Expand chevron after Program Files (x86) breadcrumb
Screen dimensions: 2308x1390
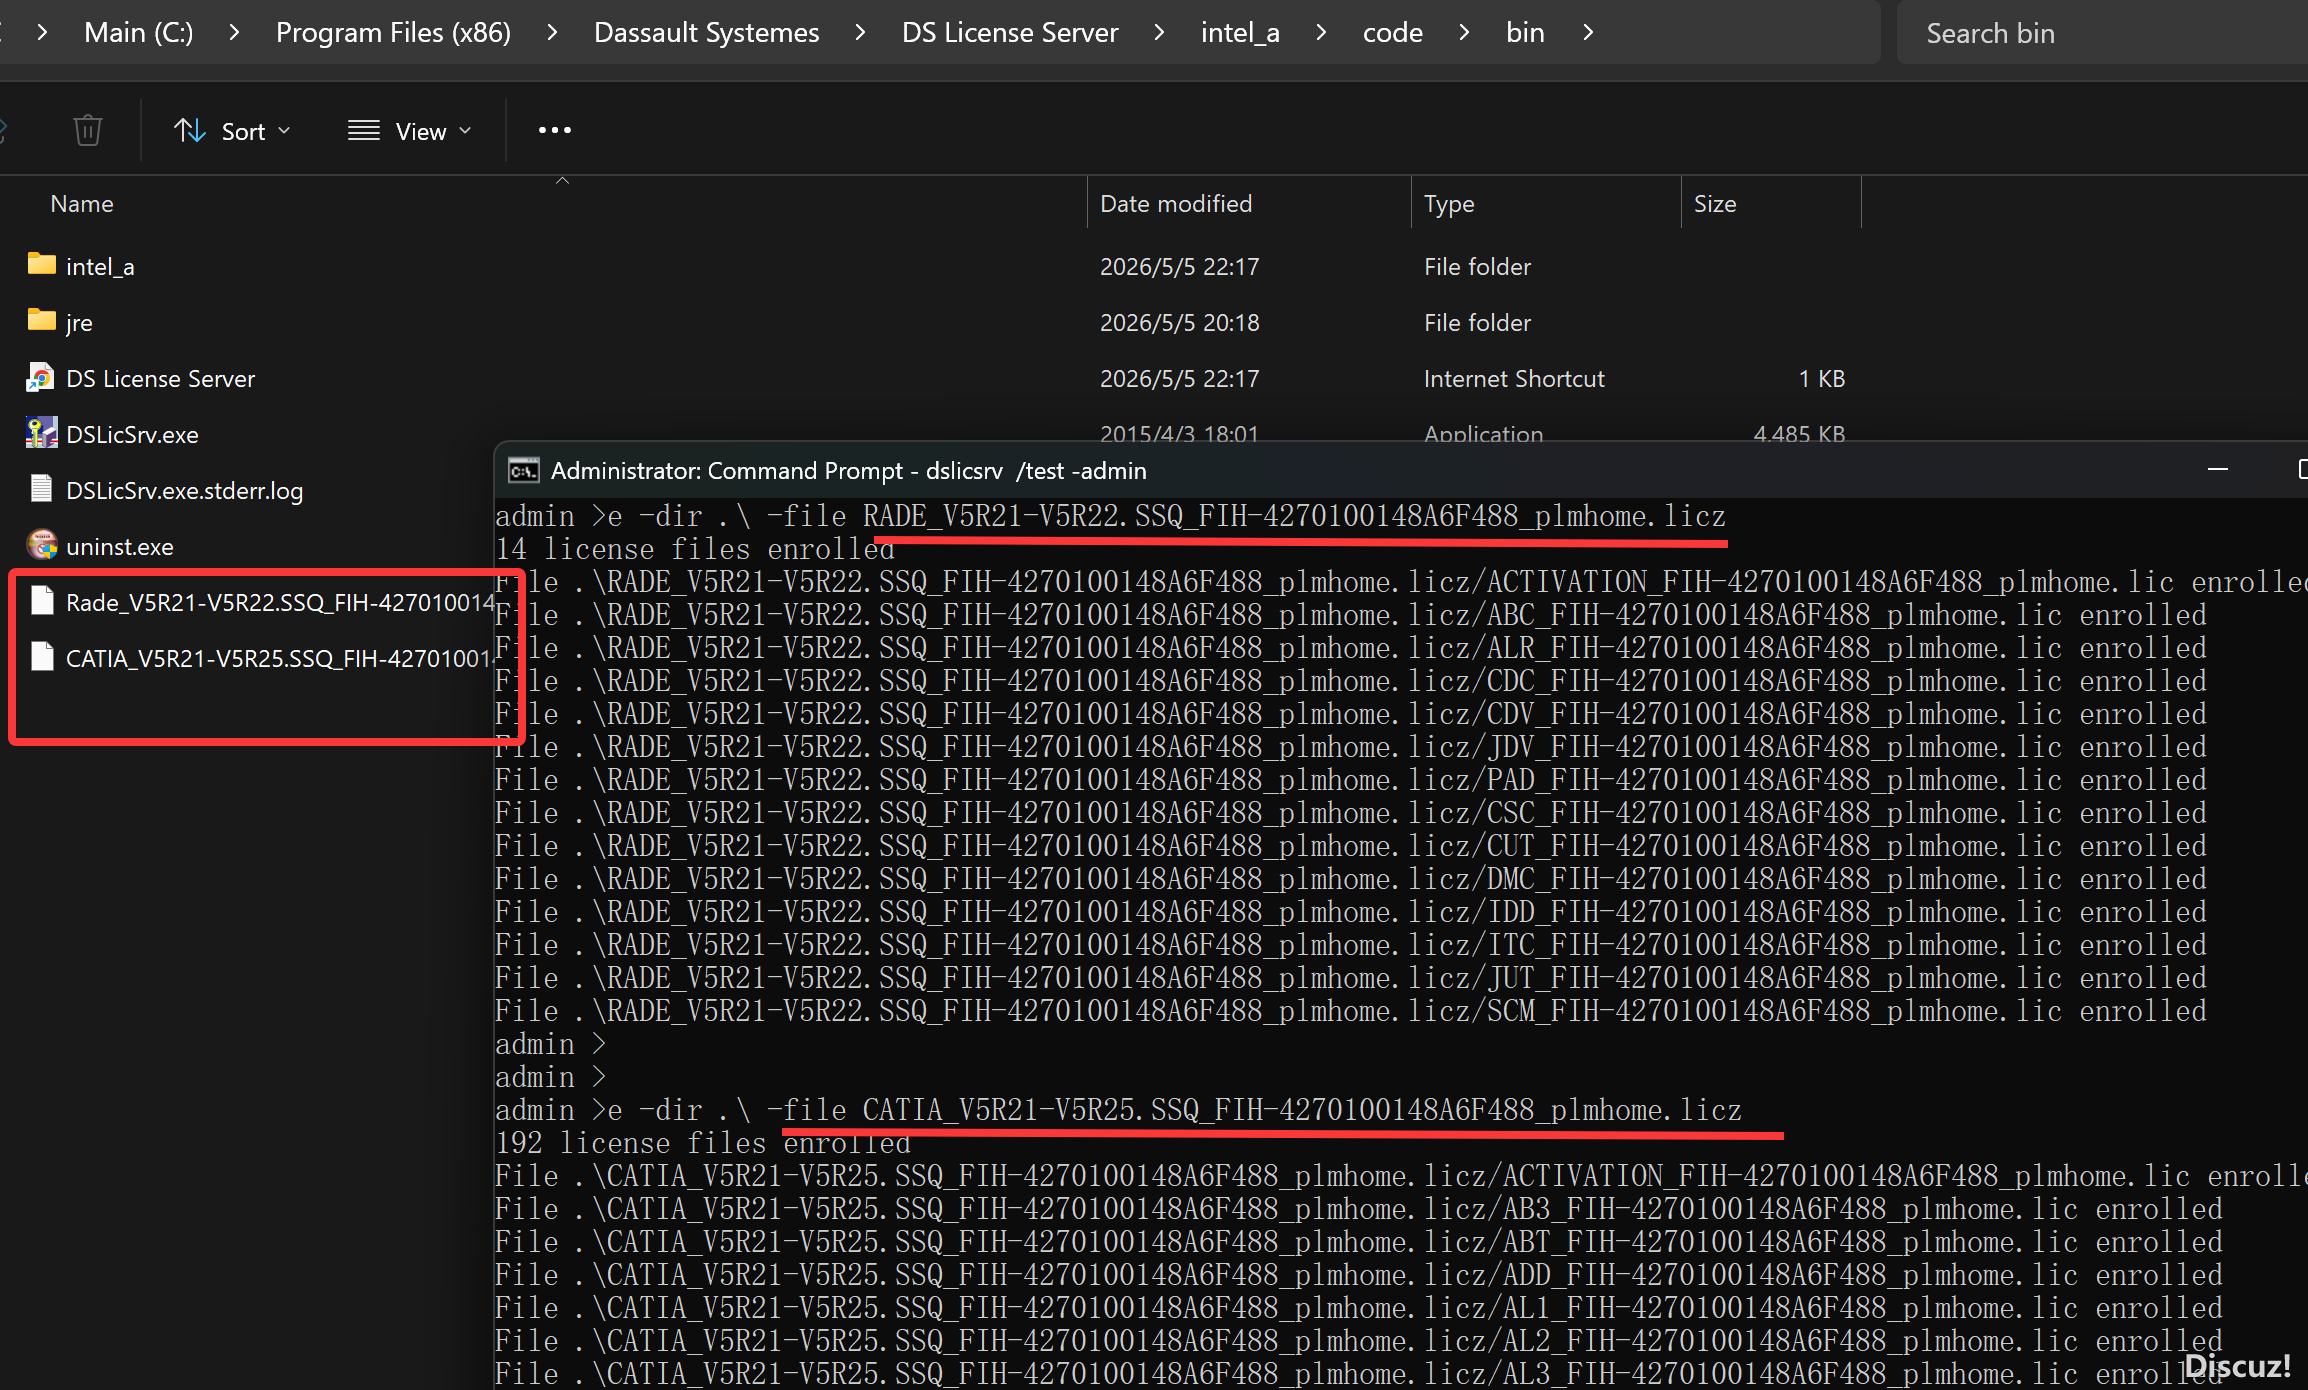[x=552, y=33]
